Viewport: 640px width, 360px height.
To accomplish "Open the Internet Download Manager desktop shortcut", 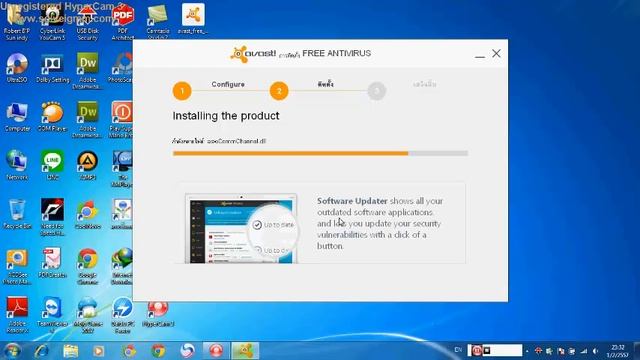I will [122, 266].
